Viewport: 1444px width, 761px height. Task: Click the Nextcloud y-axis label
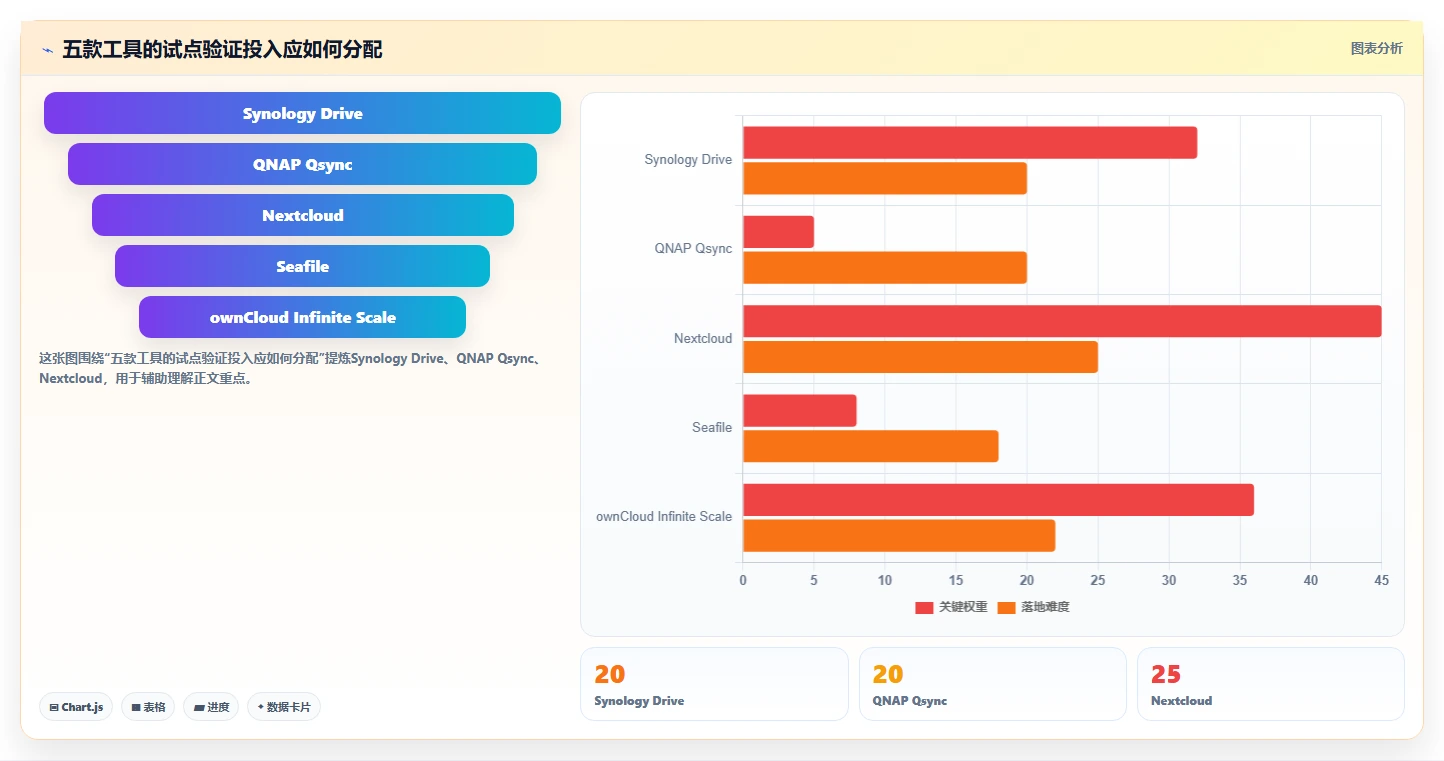[703, 338]
